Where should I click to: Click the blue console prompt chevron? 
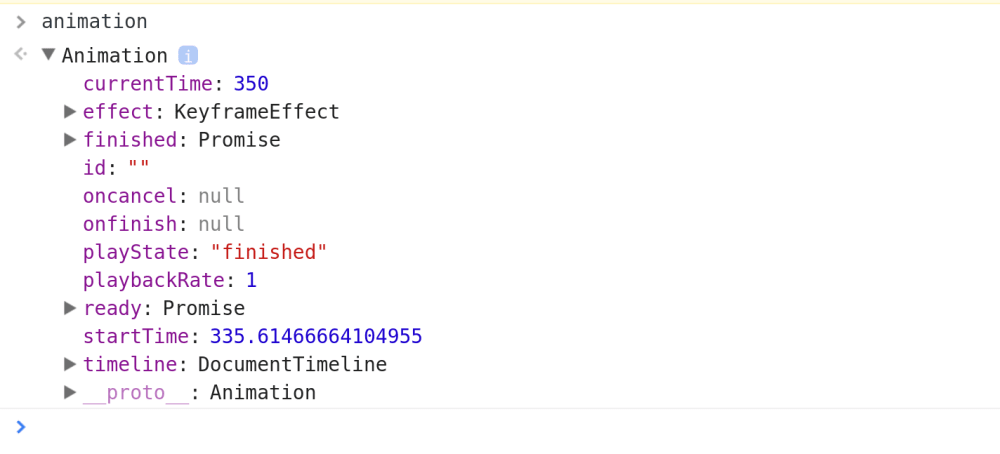point(20,427)
